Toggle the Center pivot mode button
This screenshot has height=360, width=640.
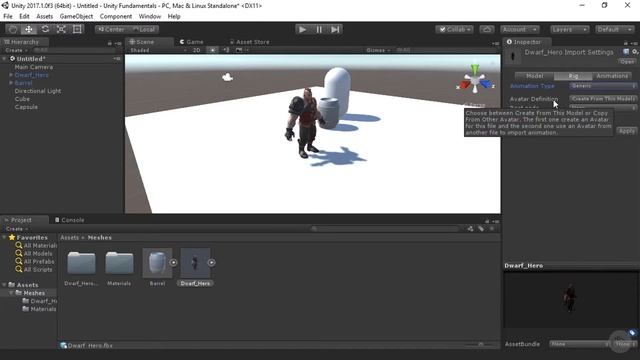point(111,29)
